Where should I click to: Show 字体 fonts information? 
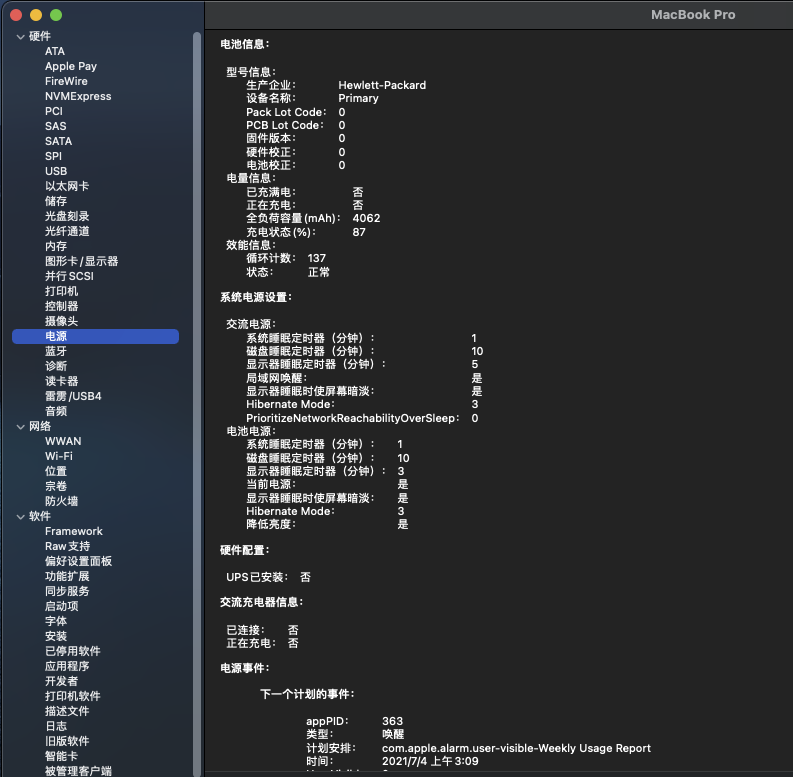[56, 622]
